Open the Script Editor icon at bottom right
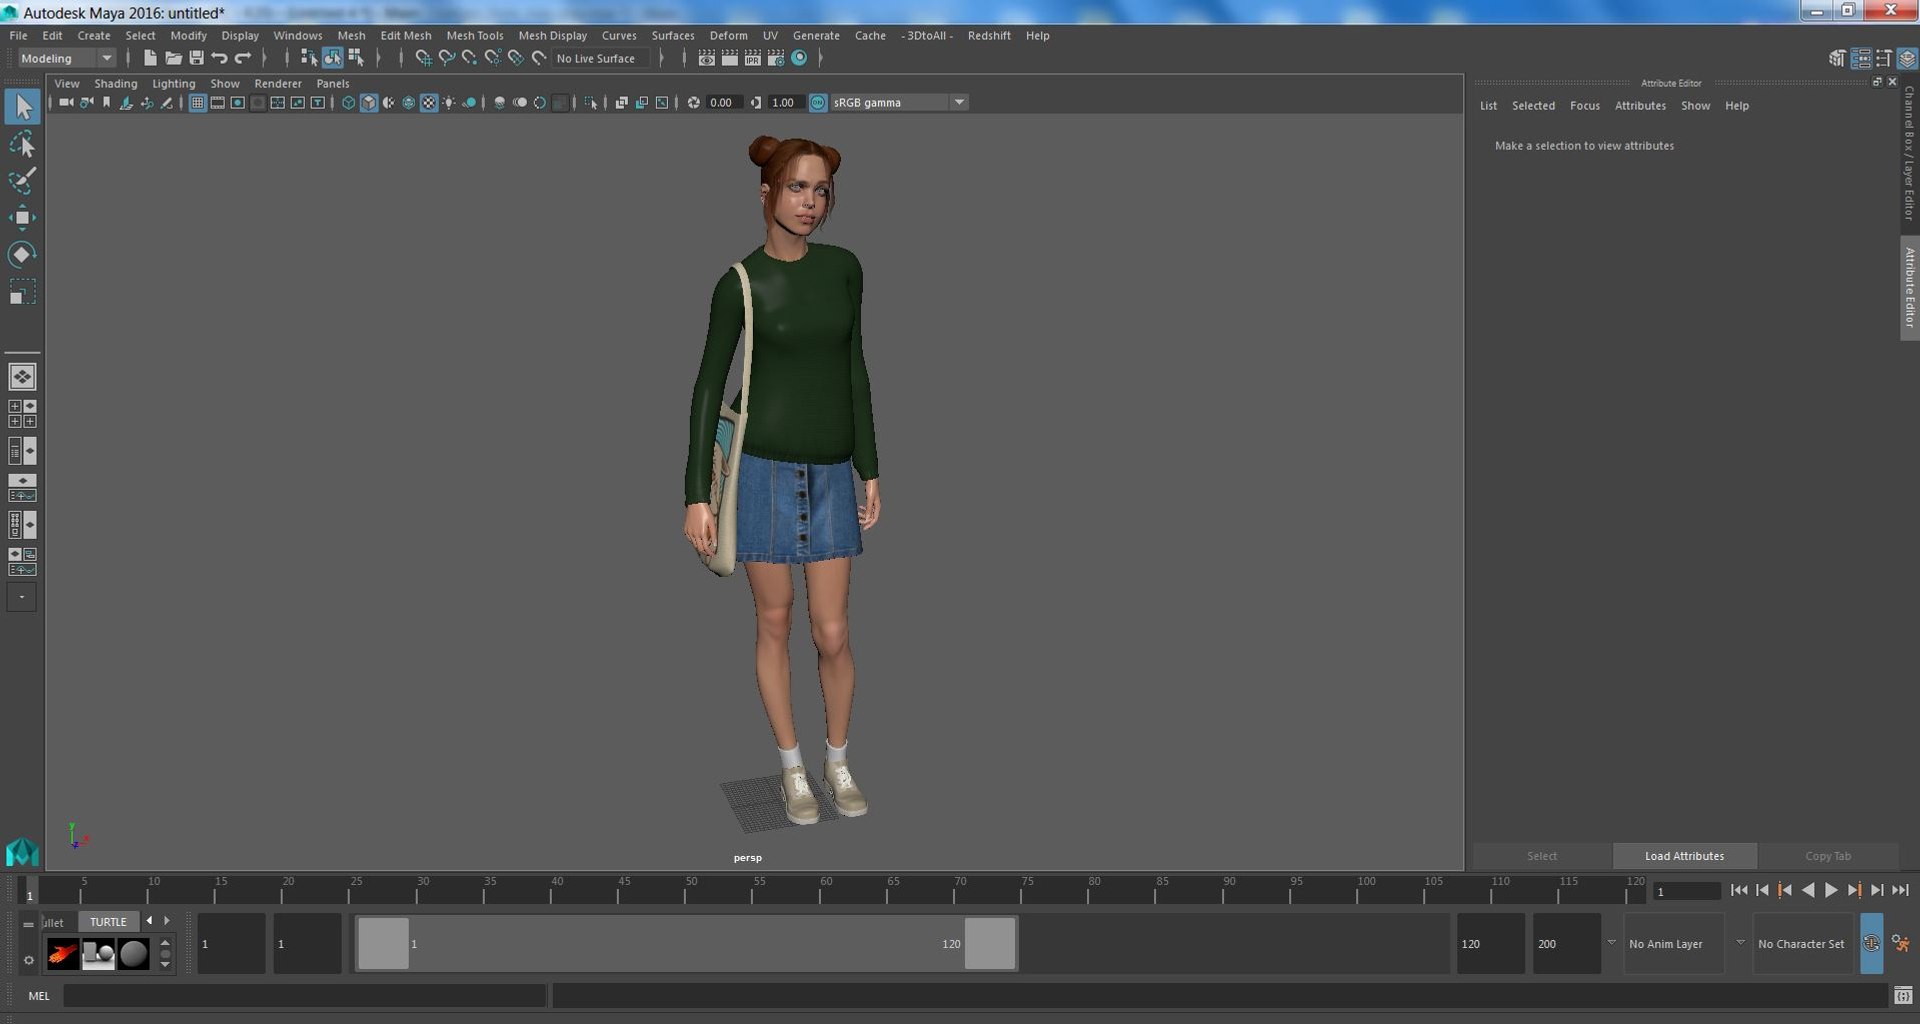 click(1903, 995)
